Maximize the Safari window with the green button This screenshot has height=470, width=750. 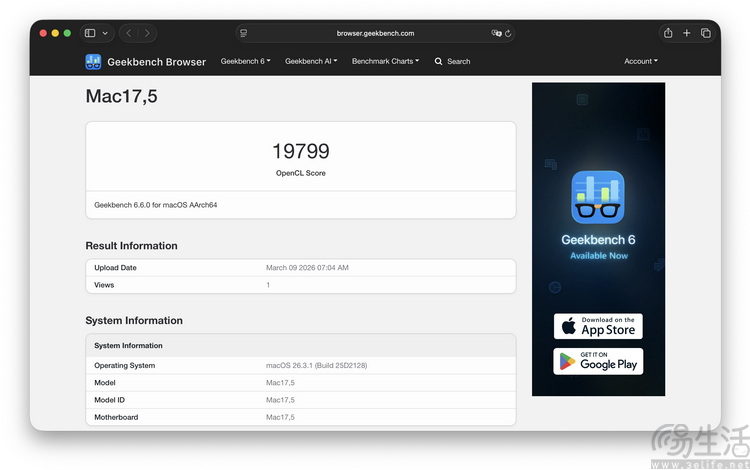tap(67, 33)
